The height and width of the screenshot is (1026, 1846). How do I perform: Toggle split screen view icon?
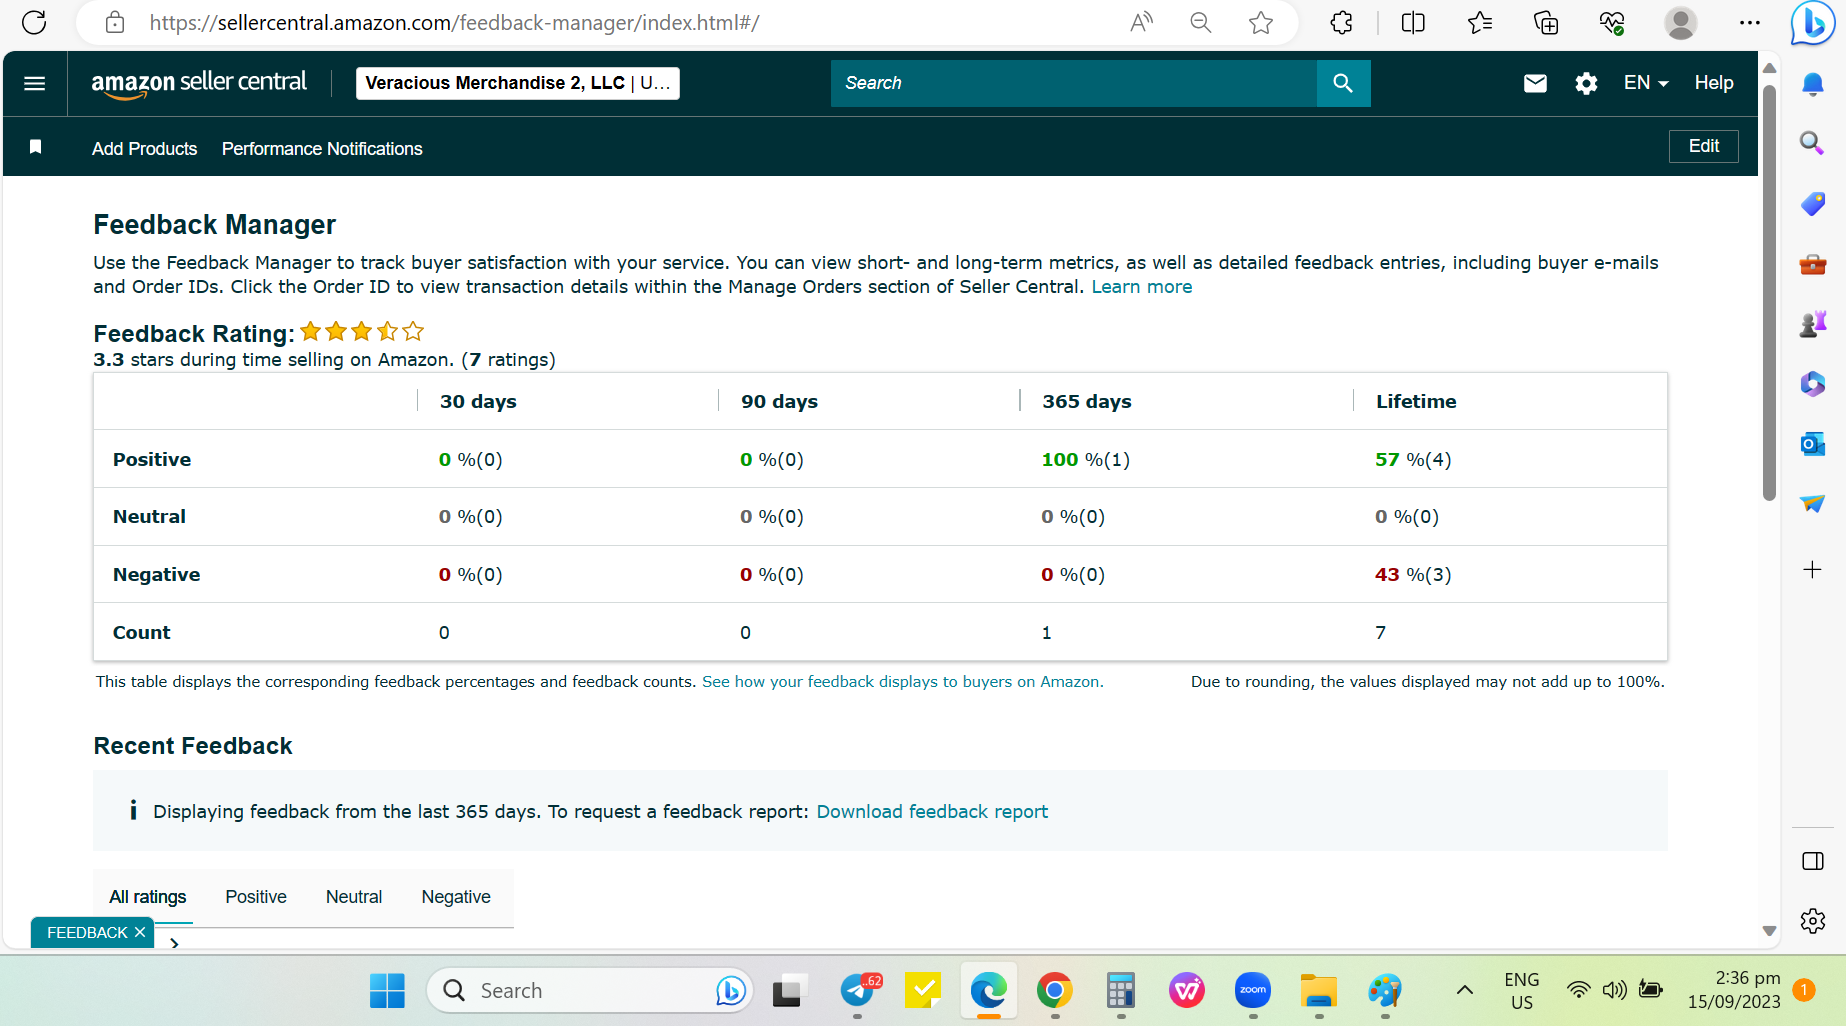click(x=1413, y=22)
